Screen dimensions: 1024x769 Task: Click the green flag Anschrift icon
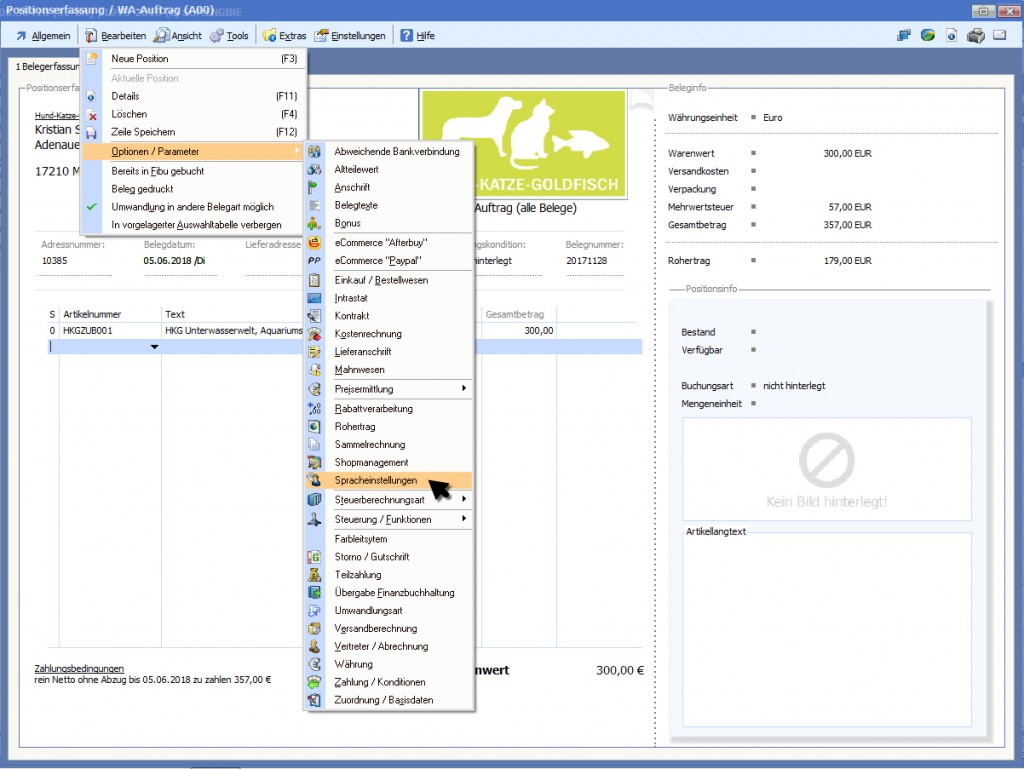315,187
